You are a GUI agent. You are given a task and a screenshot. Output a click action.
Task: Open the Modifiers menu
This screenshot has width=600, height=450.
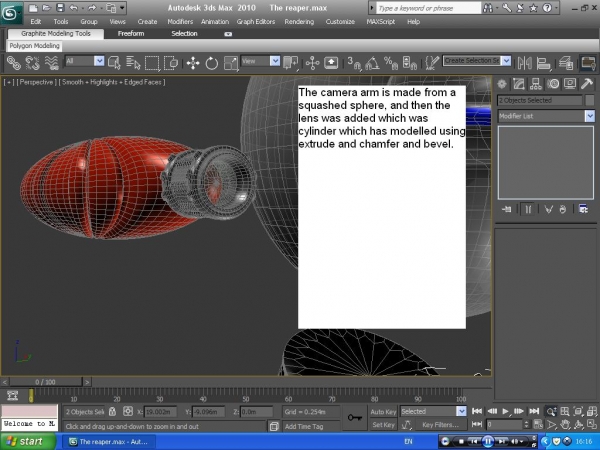coord(180,22)
